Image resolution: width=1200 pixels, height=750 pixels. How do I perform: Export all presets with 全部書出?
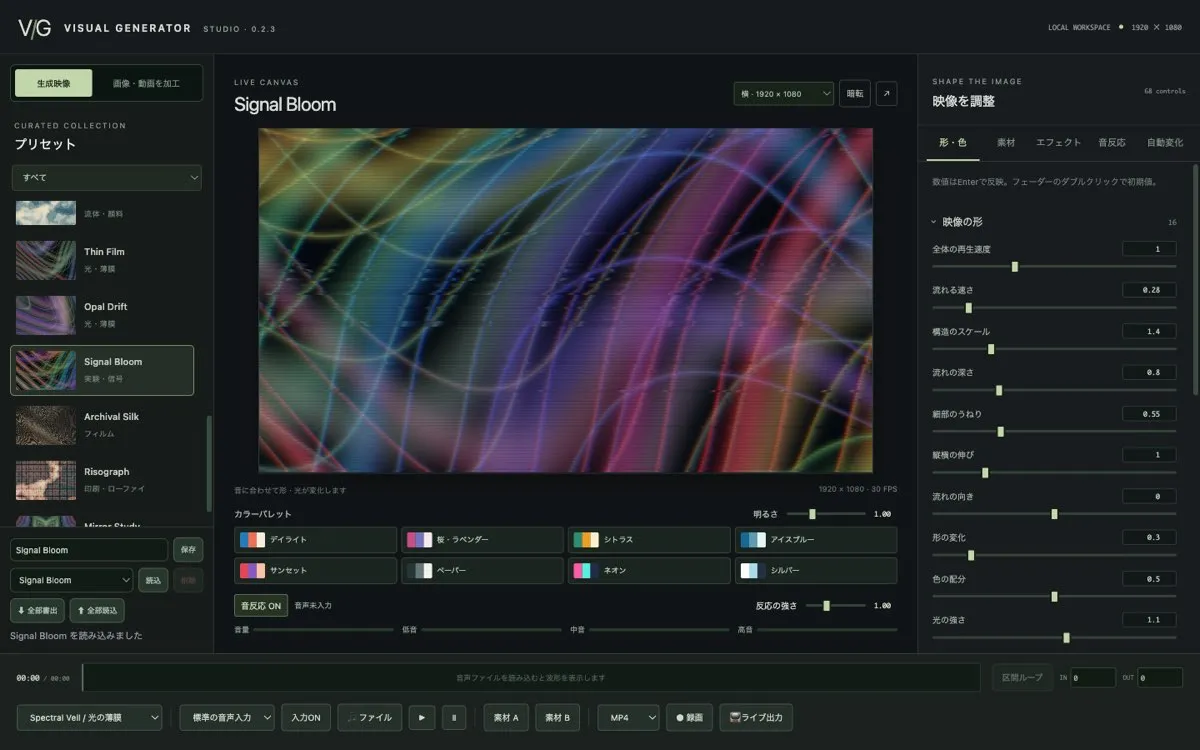(x=38, y=610)
